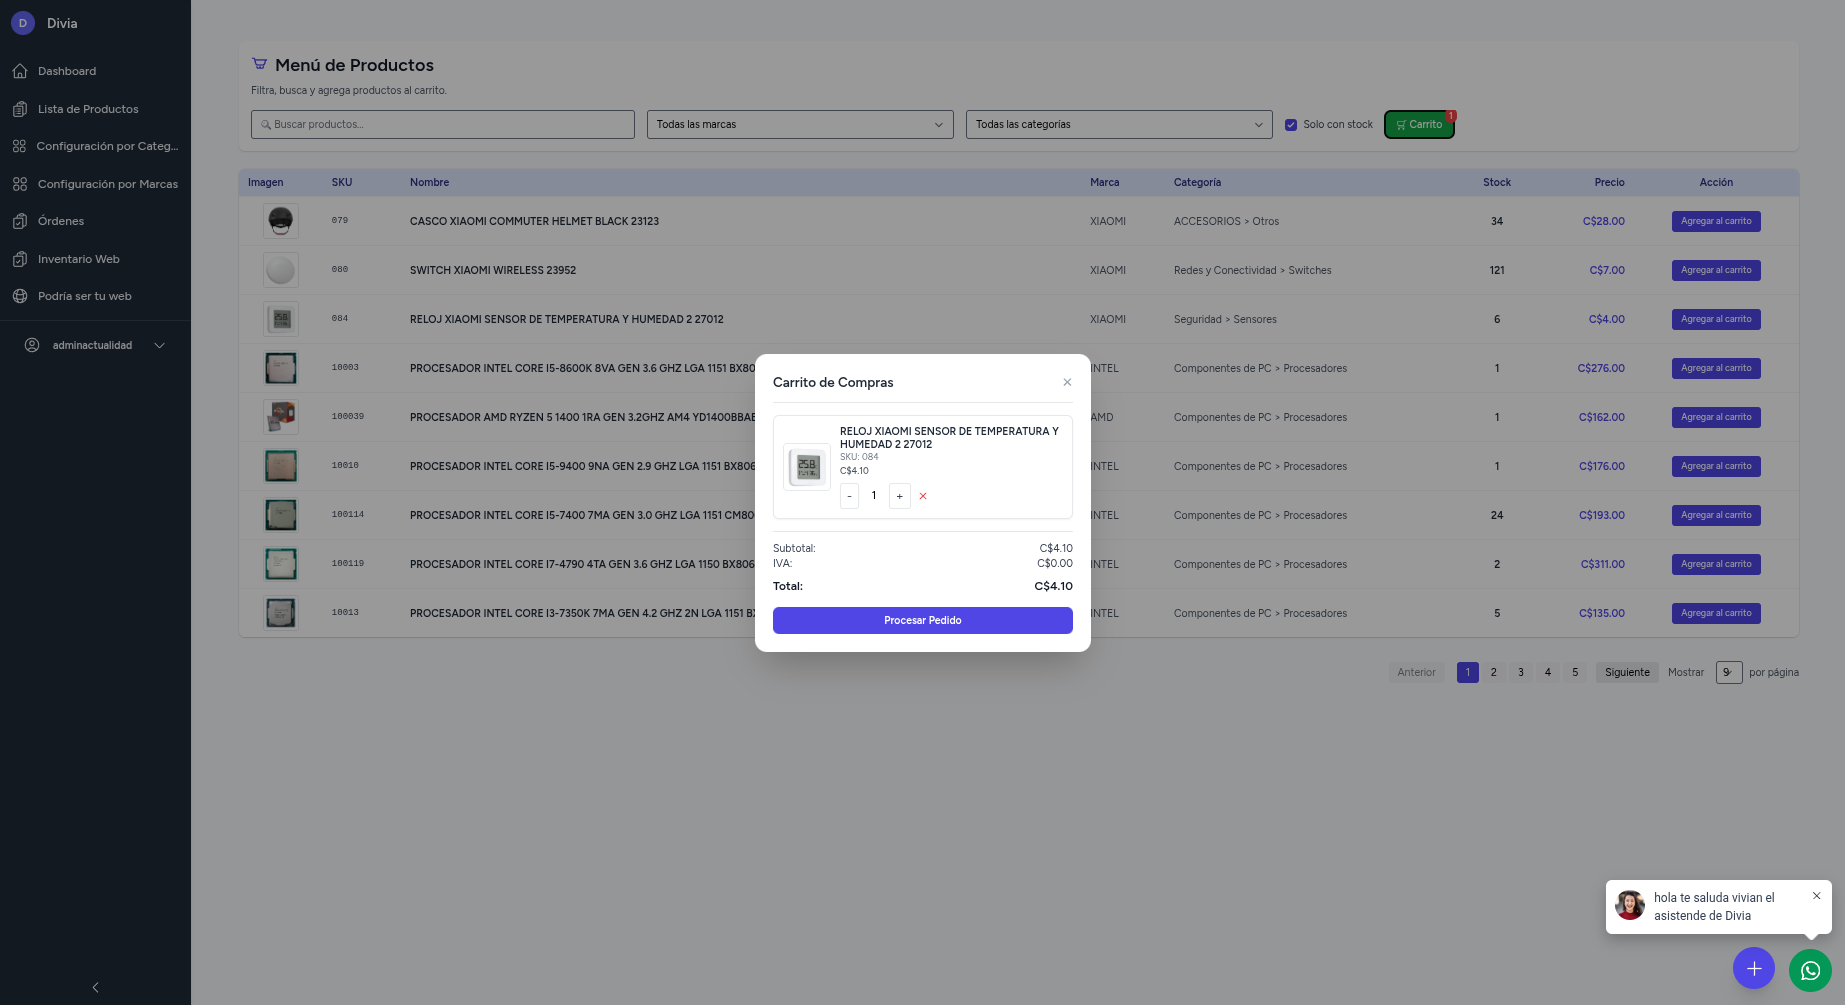Open the Todas las marcas dropdown
The height and width of the screenshot is (1005, 1845).
click(799, 125)
